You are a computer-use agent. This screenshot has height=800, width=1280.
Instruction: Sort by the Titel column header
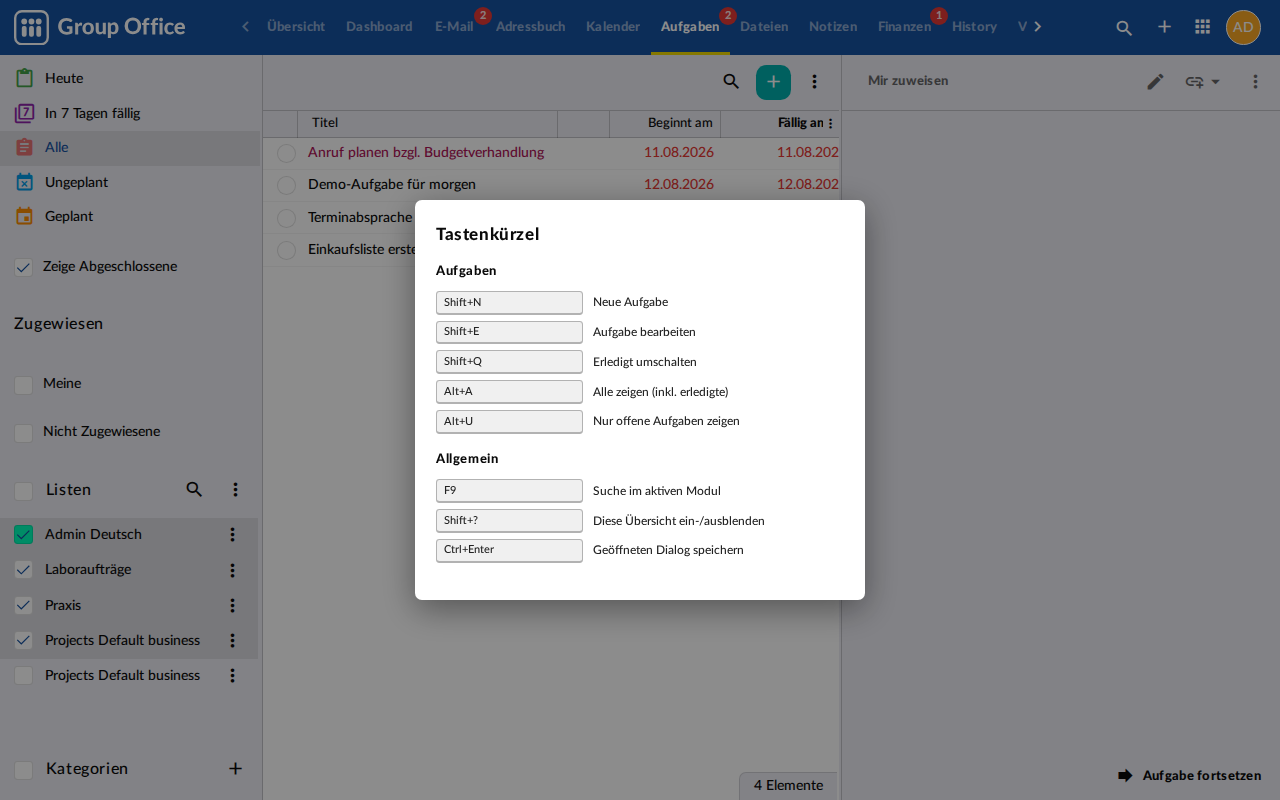click(x=427, y=123)
